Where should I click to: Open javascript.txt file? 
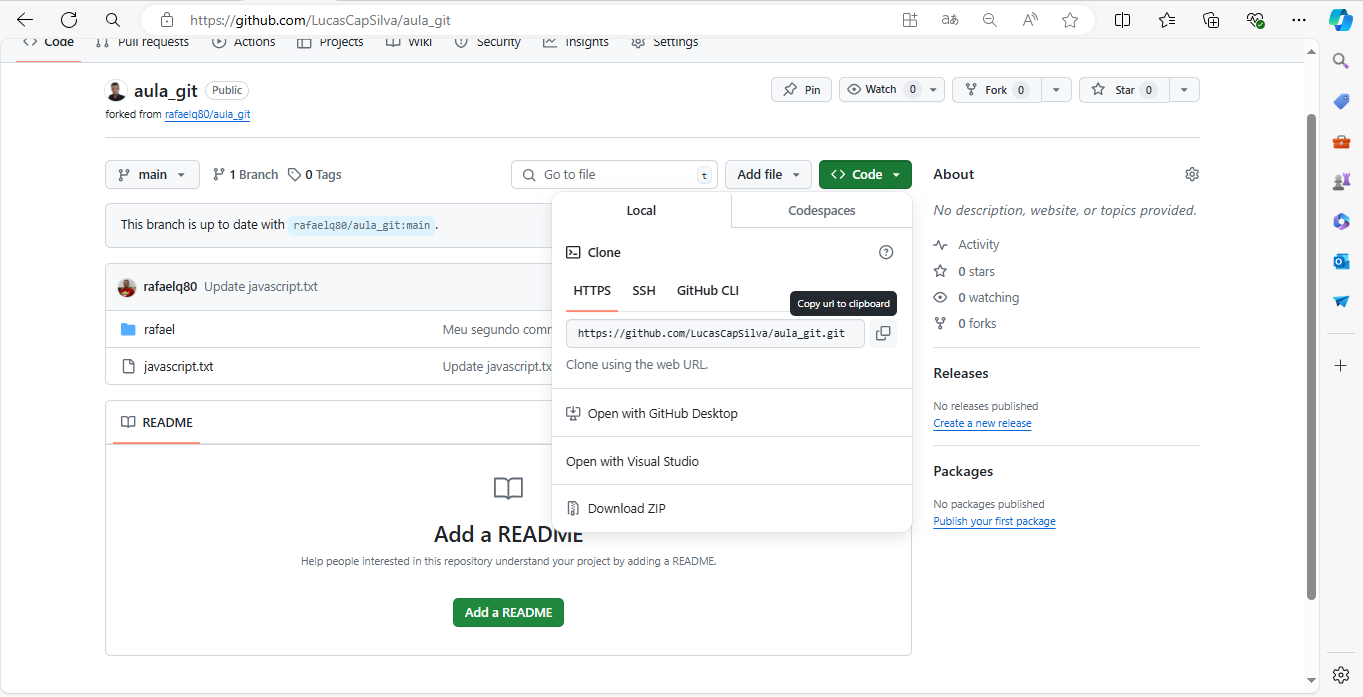(178, 367)
